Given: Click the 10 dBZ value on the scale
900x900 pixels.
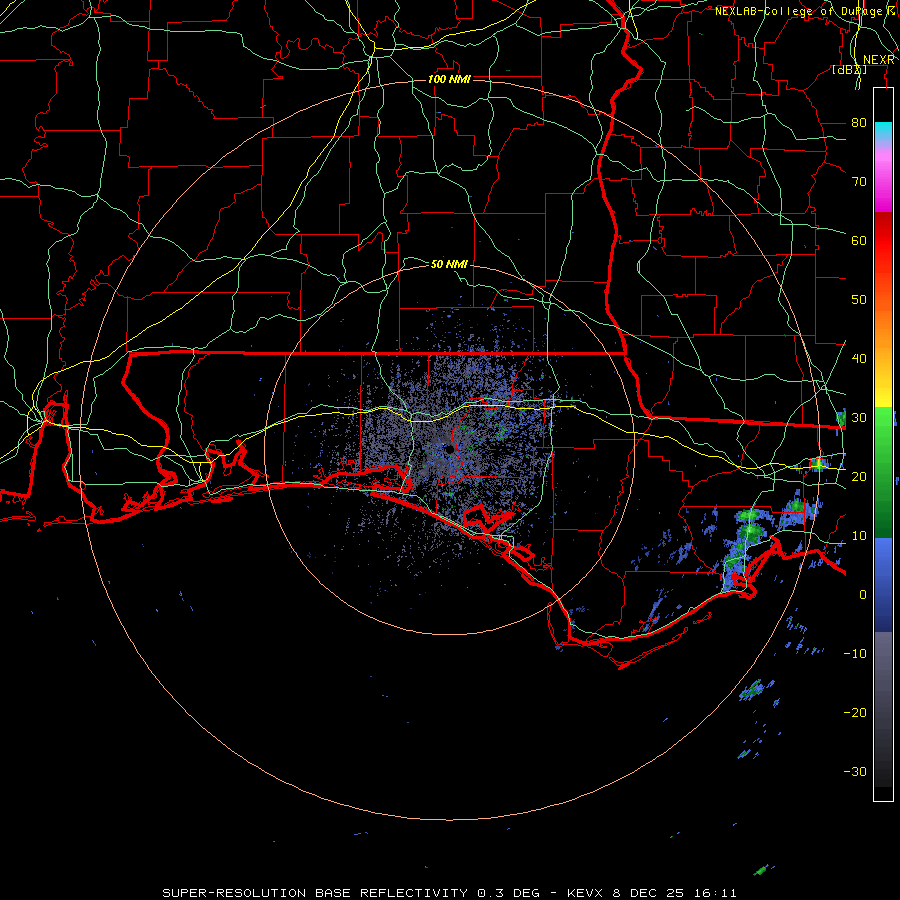Looking at the screenshot, I should (859, 536).
